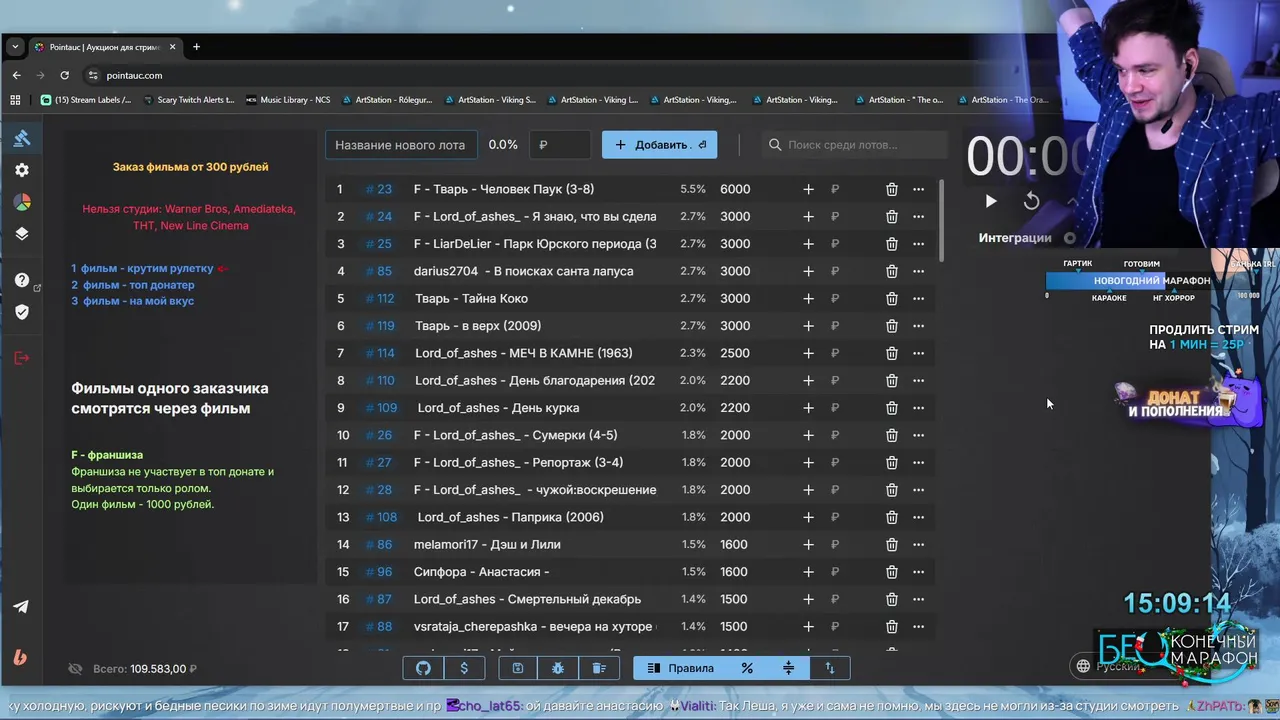Open the Chrome apps grid in the bookmarks bar
This screenshot has width=1280, height=720.
coord(15,100)
